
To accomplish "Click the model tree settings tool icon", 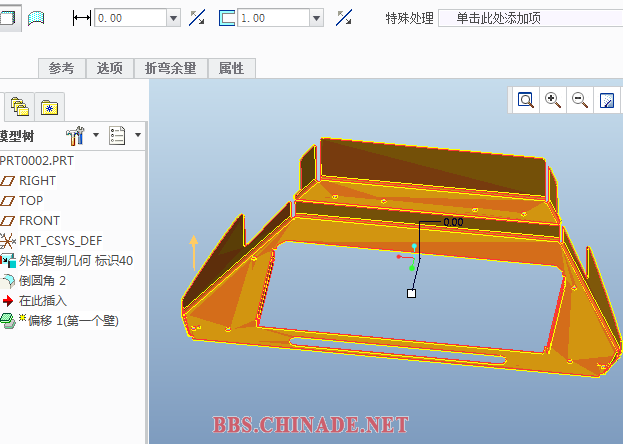I will click(x=76, y=135).
